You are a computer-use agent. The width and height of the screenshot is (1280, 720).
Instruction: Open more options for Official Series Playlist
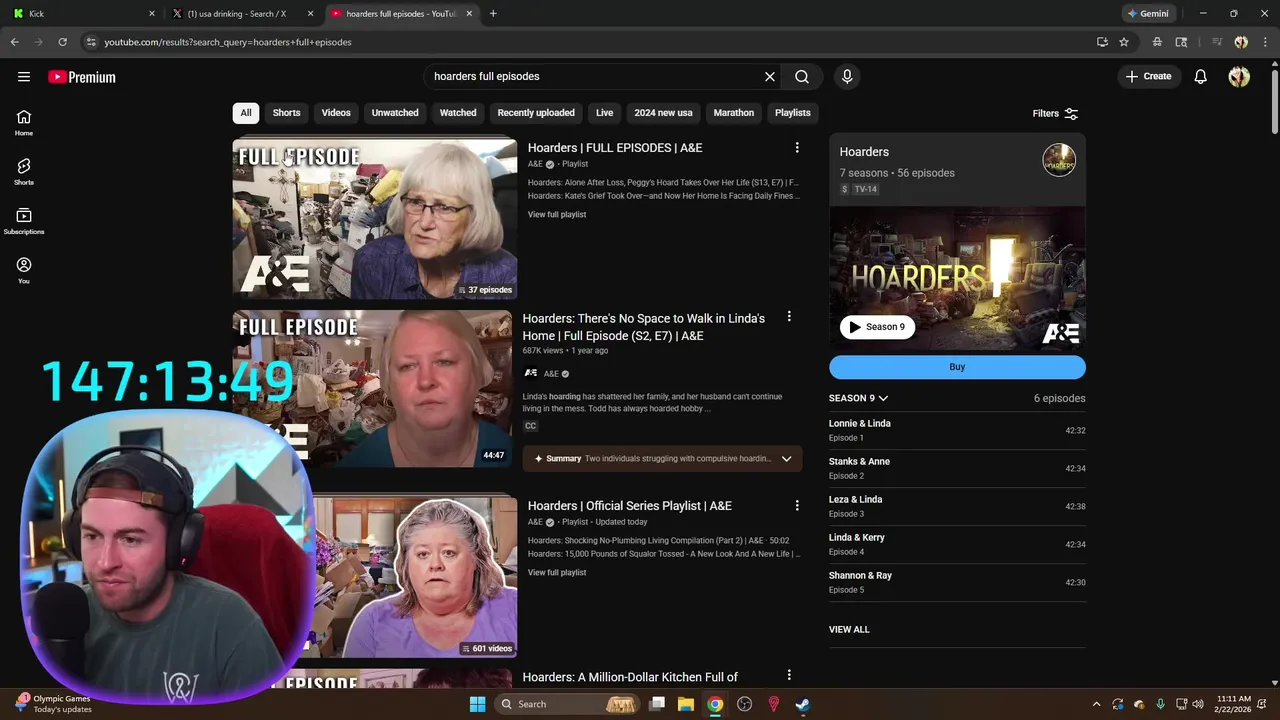point(797,506)
